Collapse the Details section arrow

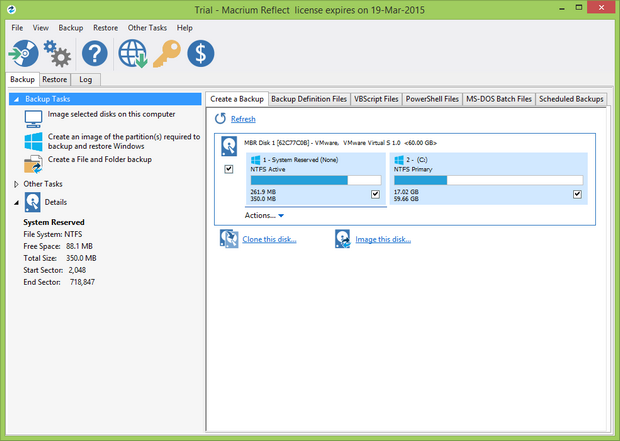point(16,203)
